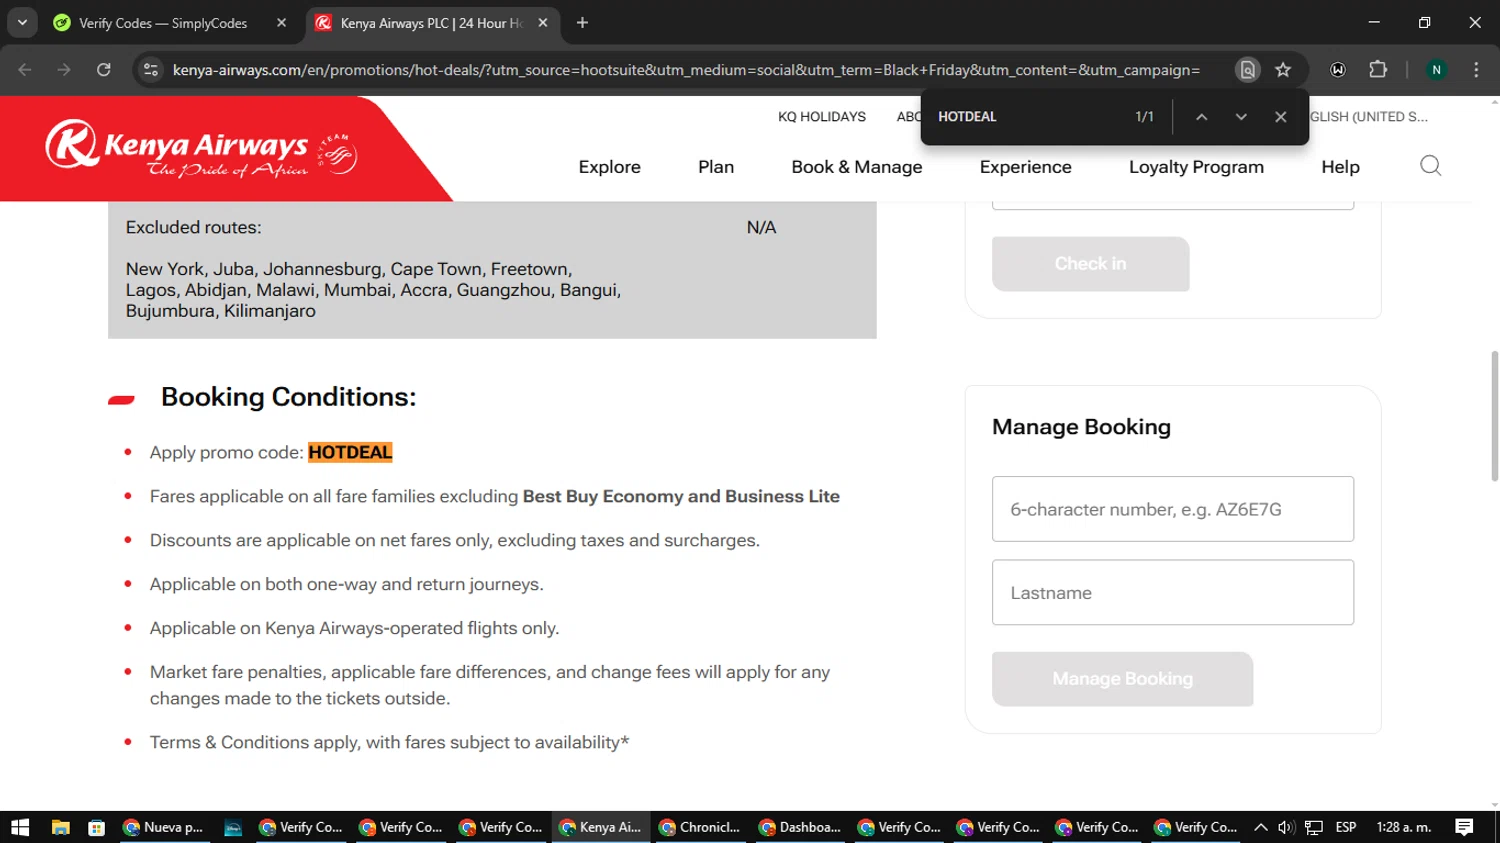Close the Verify Codes SimplyCodes tab
The width and height of the screenshot is (1500, 843).
point(281,23)
